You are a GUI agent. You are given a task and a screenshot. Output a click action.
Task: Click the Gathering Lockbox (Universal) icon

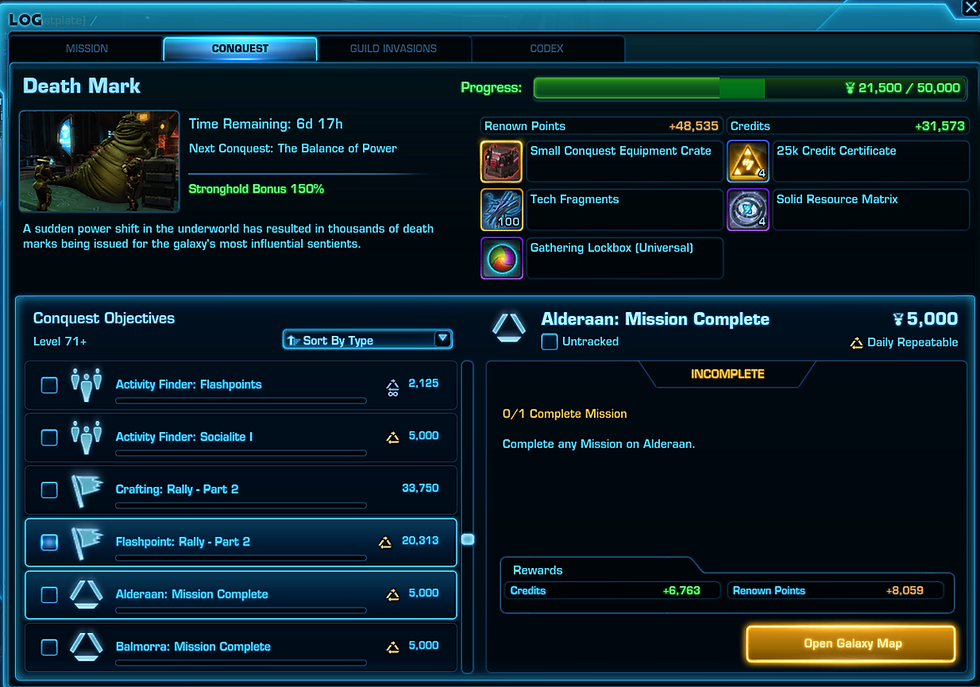coord(501,258)
